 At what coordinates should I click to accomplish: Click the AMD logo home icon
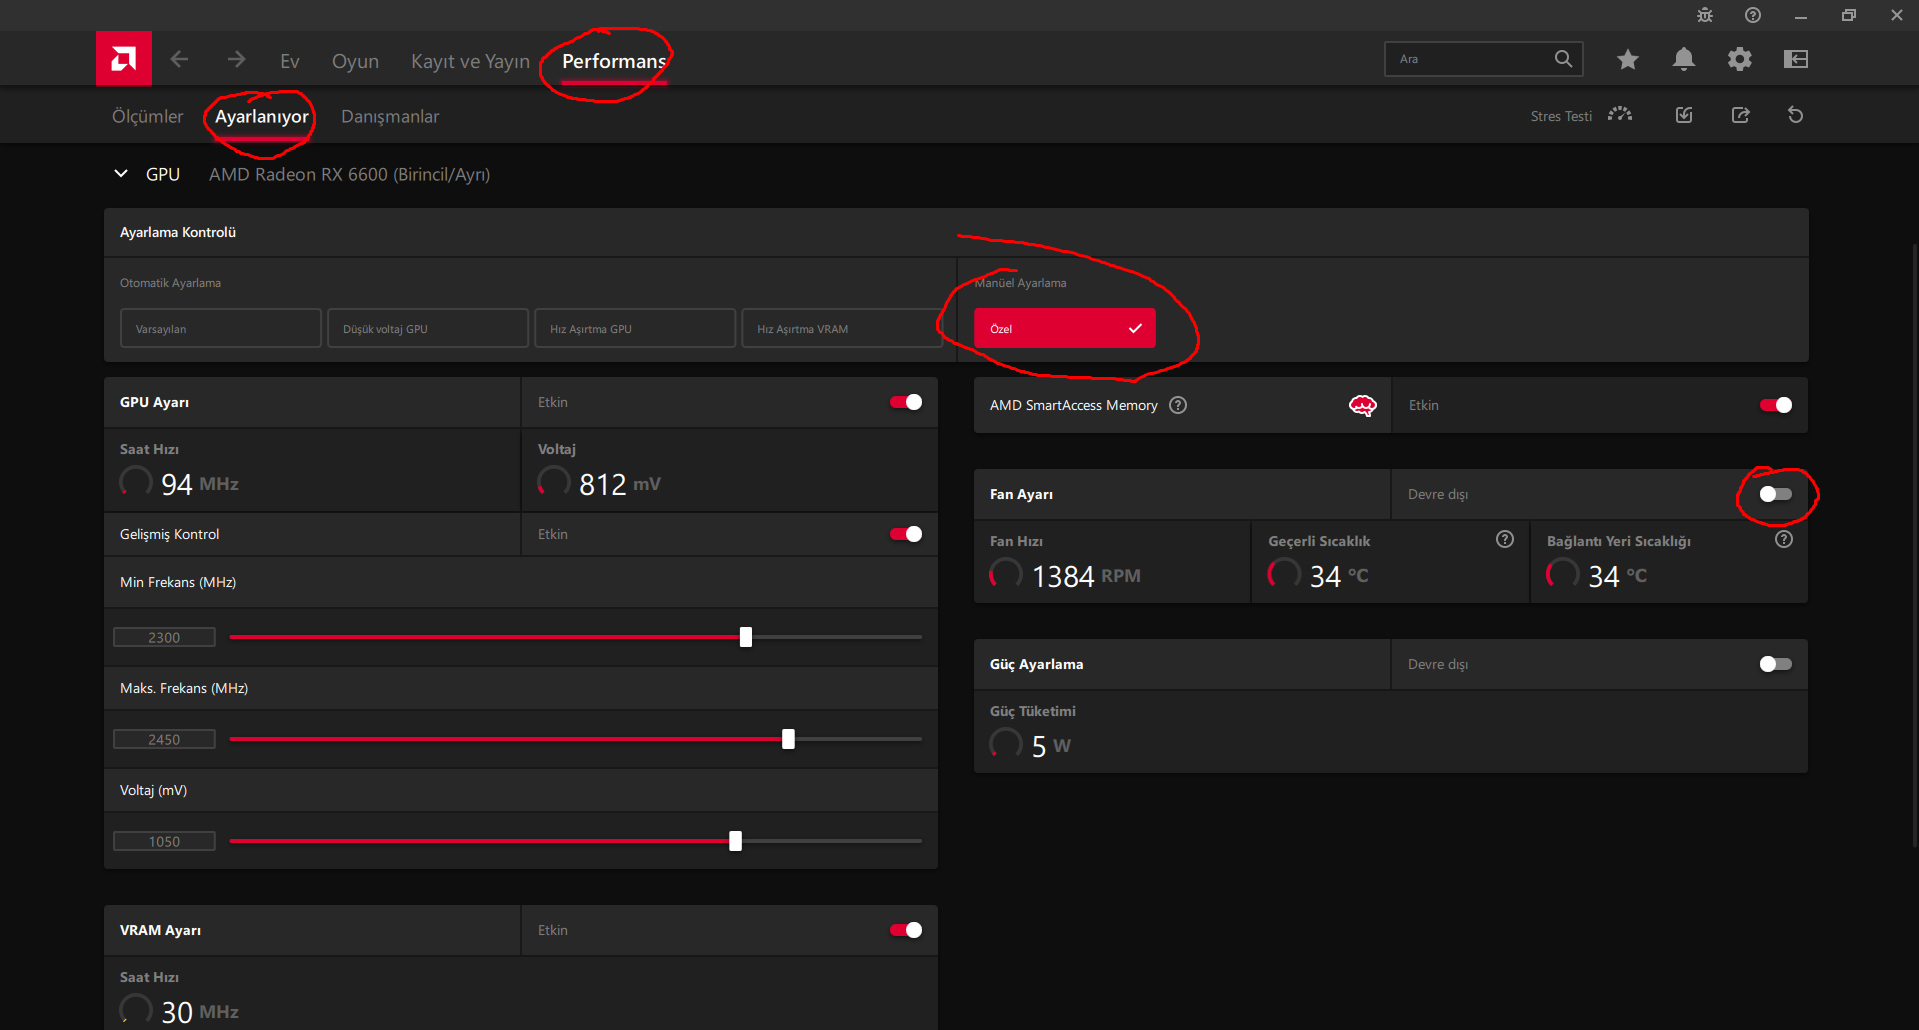click(123, 59)
